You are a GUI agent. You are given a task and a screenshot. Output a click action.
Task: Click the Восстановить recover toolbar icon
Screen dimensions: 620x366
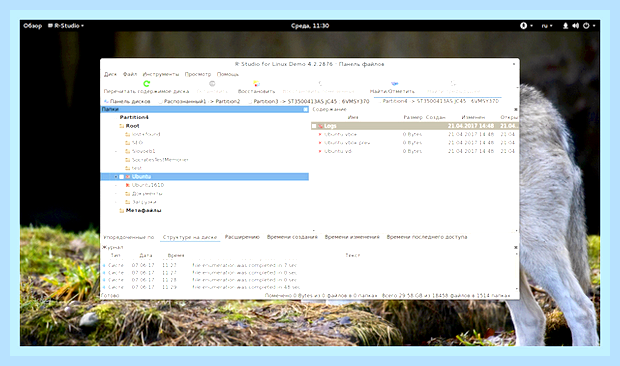click(257, 83)
